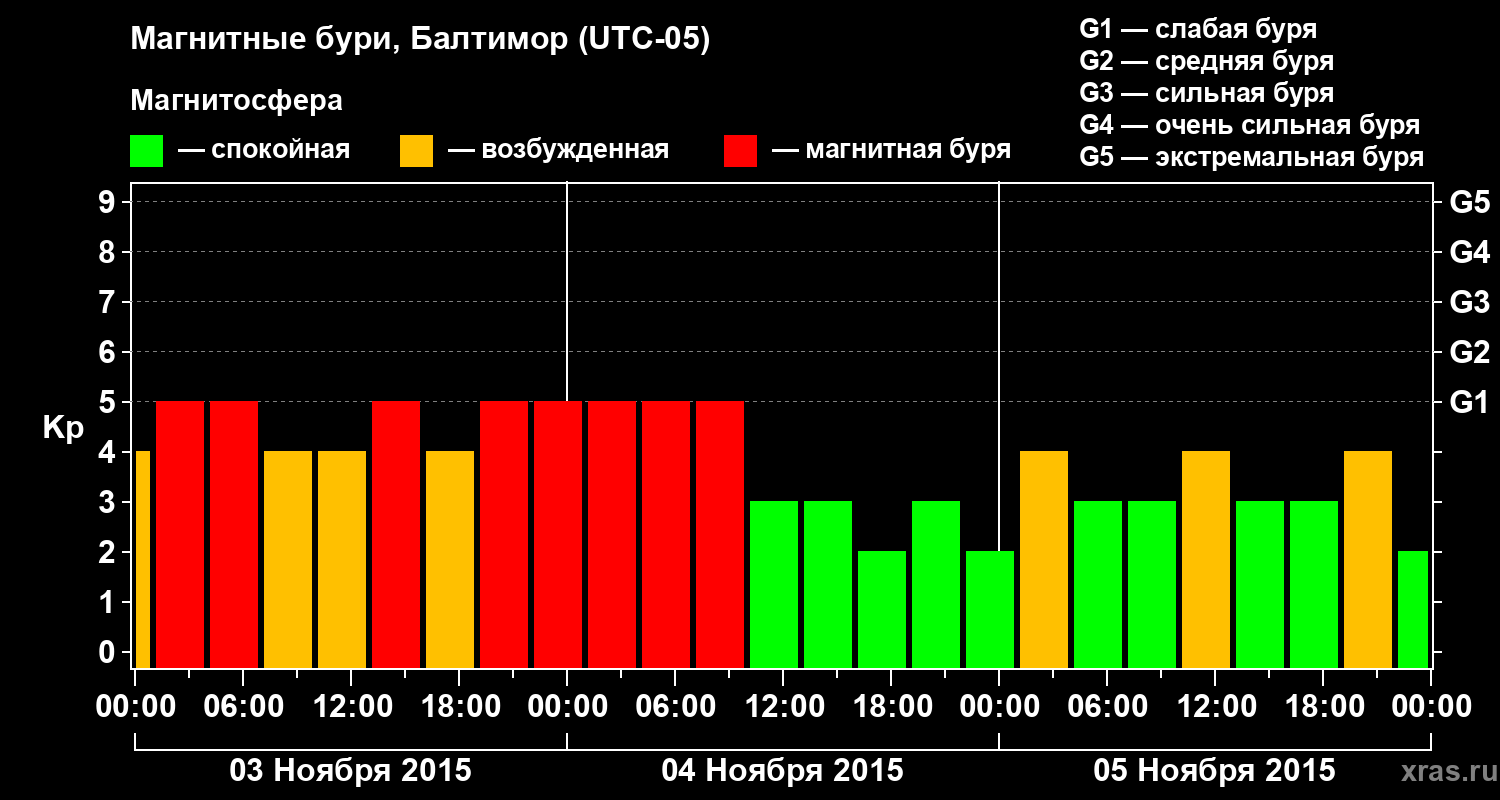The height and width of the screenshot is (800, 1500).
Task: Click the '— возбужденная' legend label
Action: click(x=558, y=151)
